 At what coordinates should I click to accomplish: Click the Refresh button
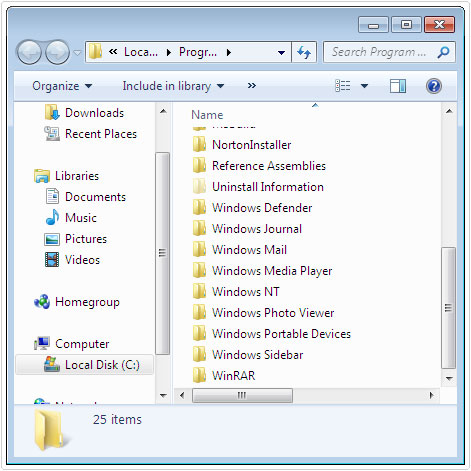point(304,52)
